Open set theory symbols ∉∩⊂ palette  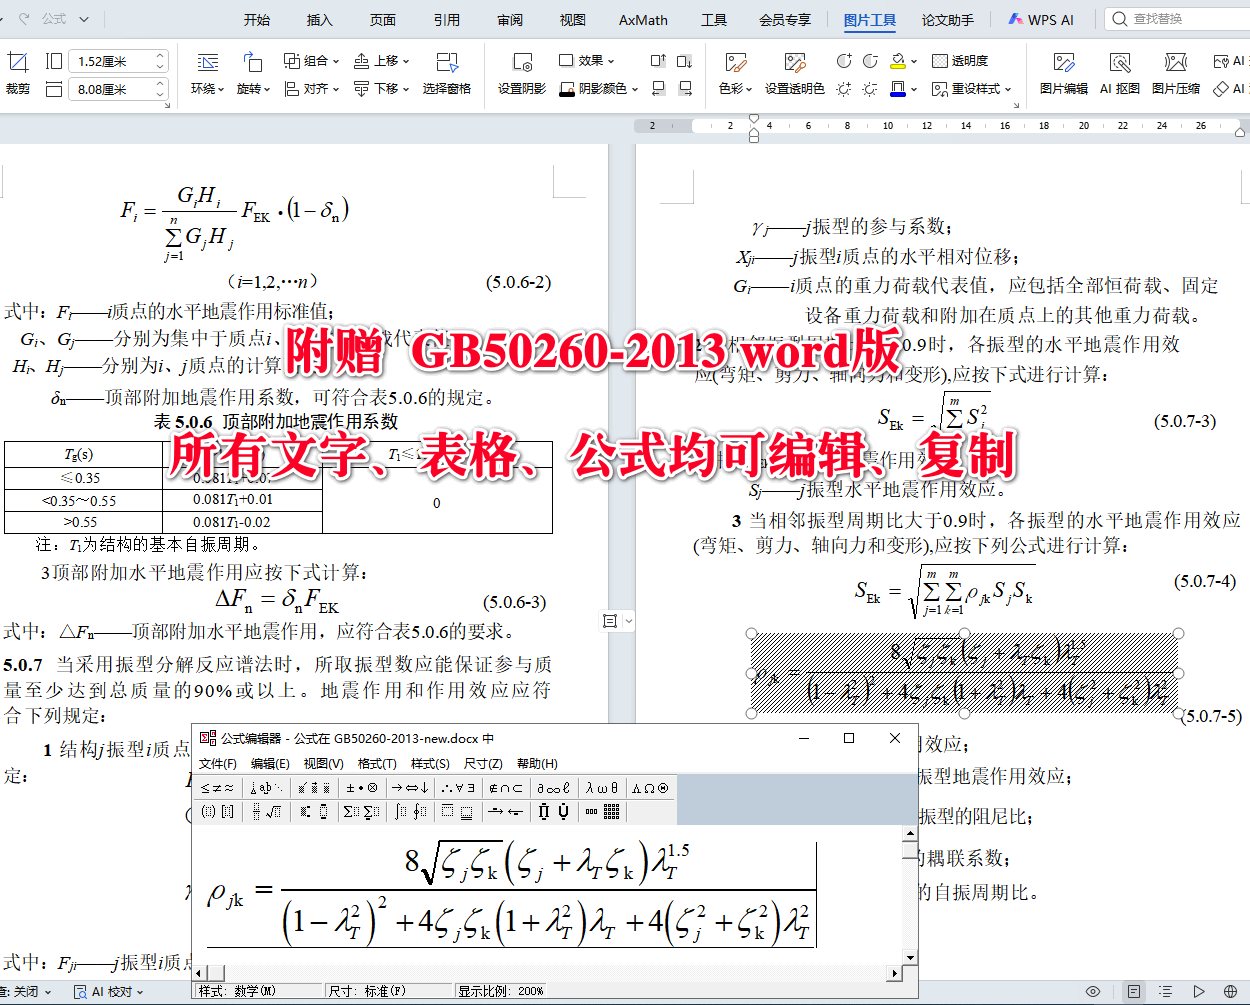point(505,788)
